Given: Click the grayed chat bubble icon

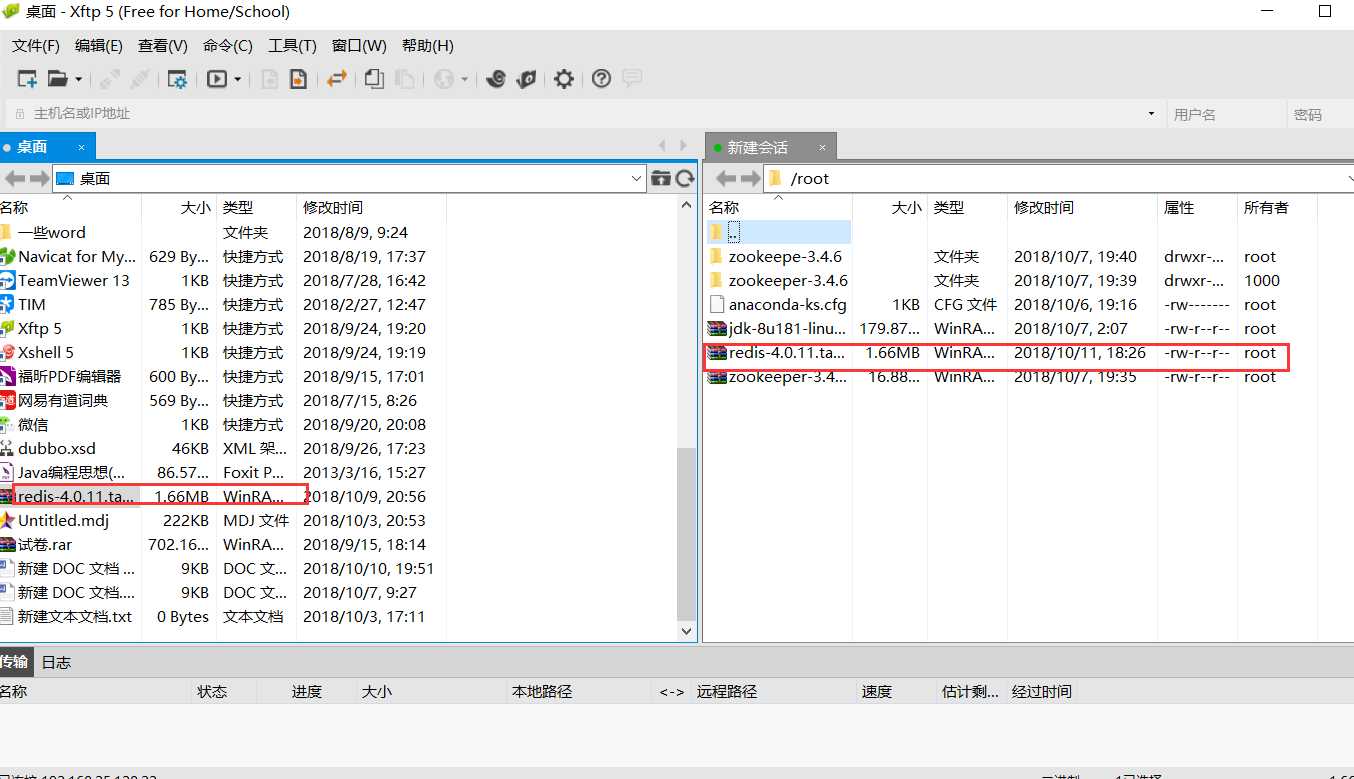Looking at the screenshot, I should [632, 79].
